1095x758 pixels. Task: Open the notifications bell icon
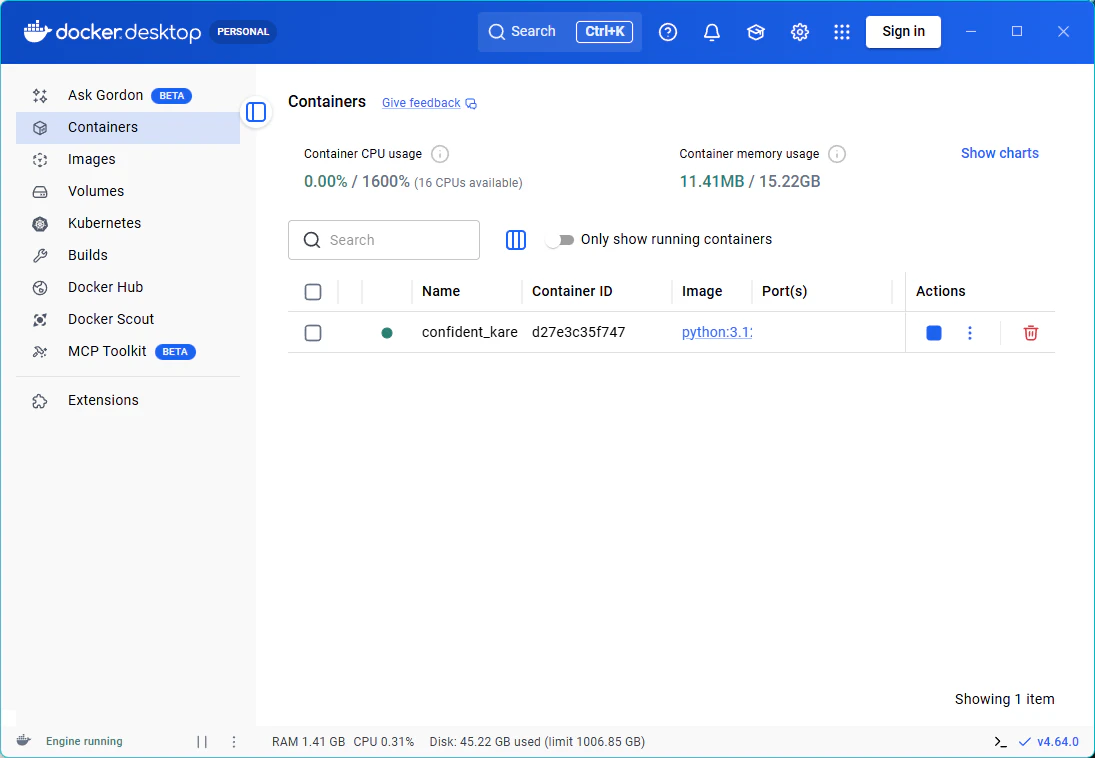(x=712, y=31)
